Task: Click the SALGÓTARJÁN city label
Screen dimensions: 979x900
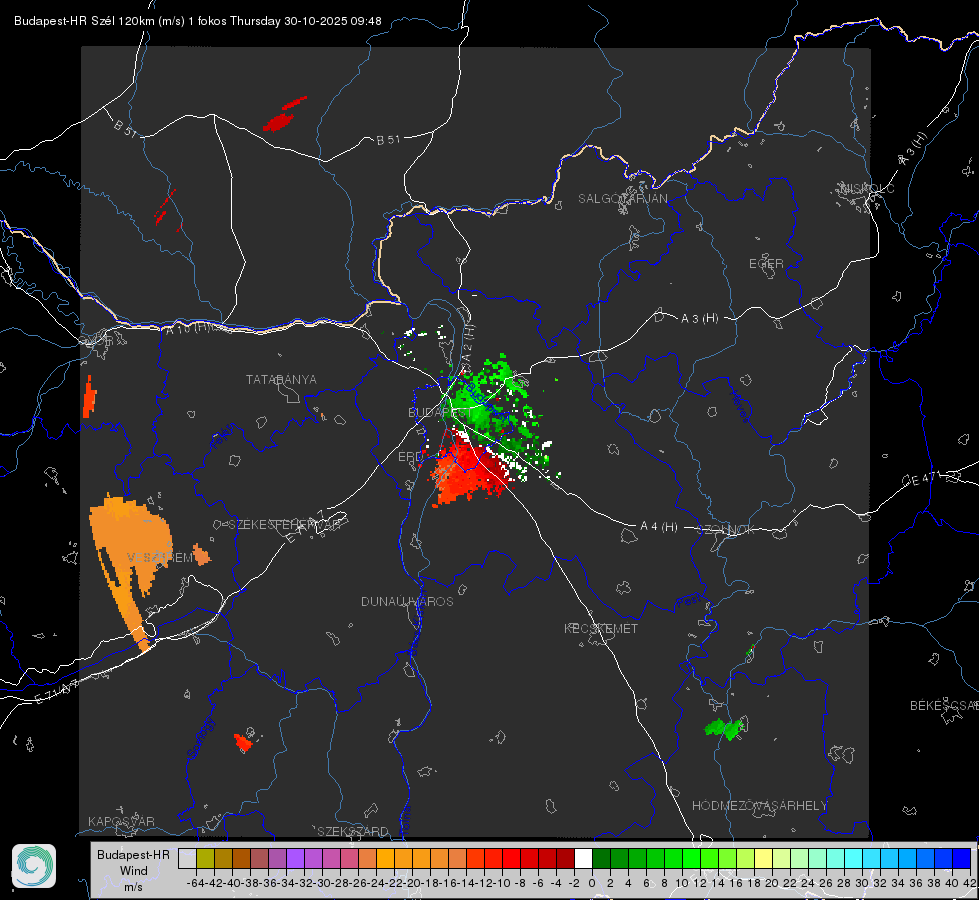Action: 622,199
